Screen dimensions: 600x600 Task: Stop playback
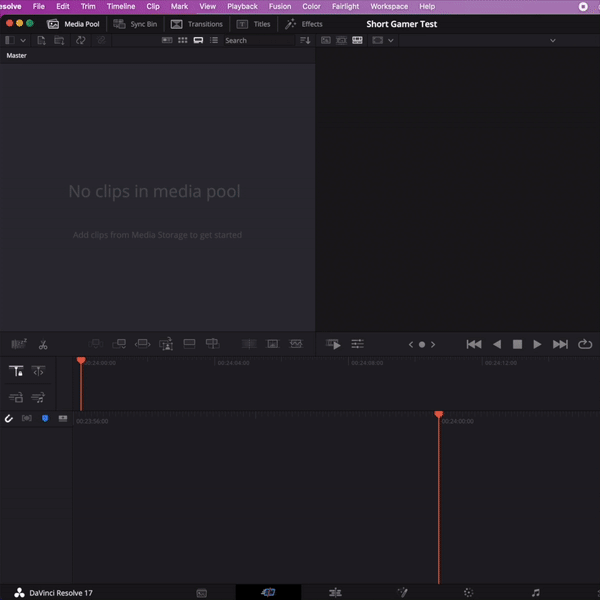point(517,344)
